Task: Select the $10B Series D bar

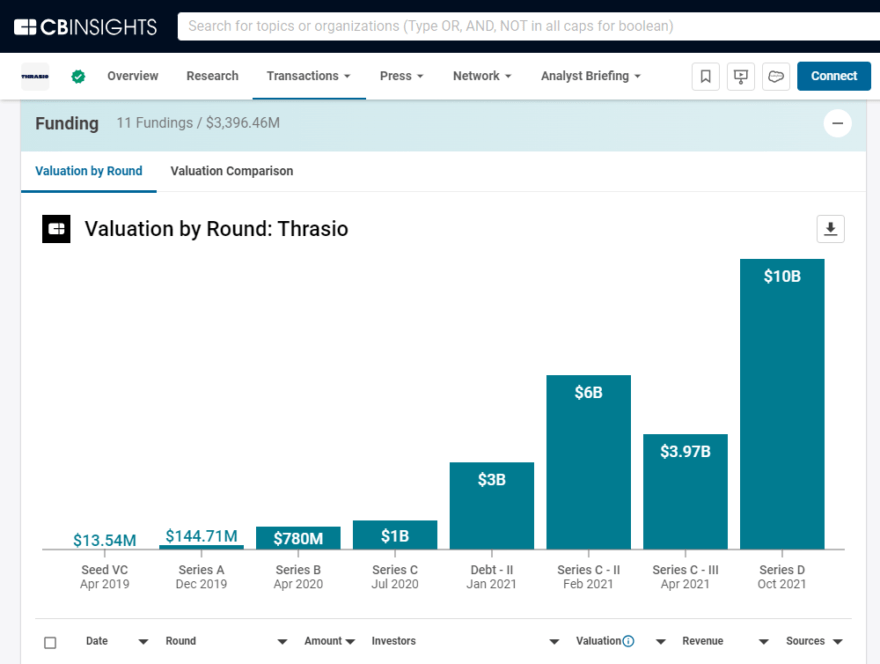Action: (782, 400)
